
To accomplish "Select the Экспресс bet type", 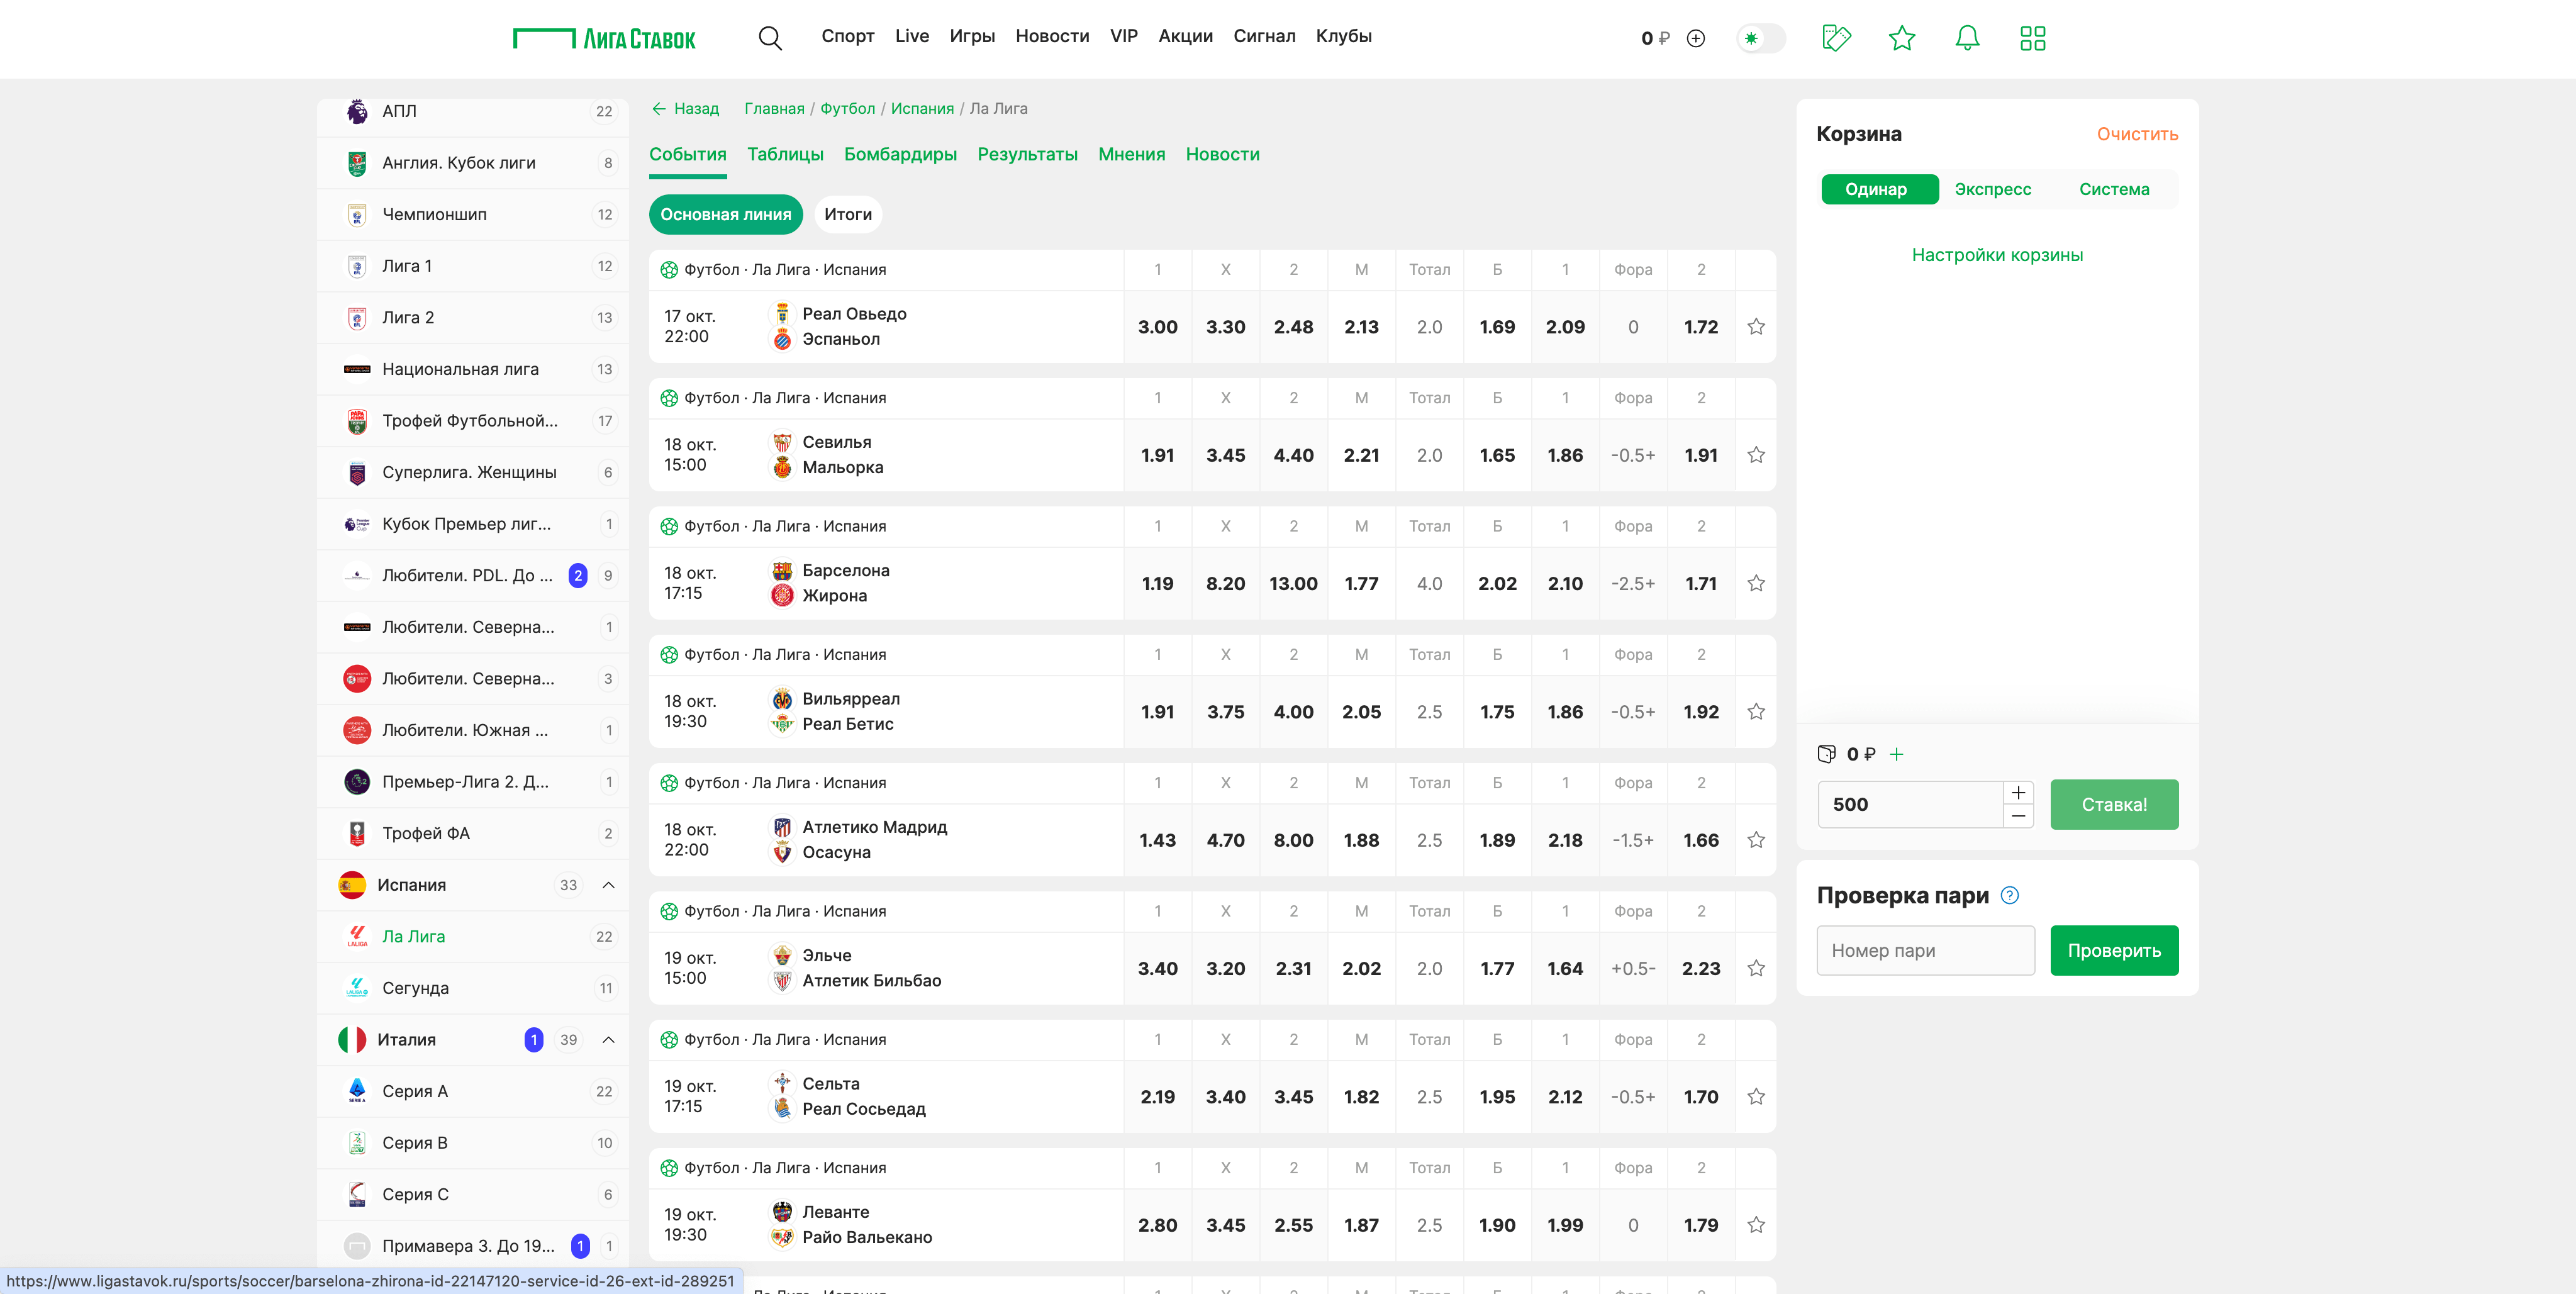I will click(1992, 189).
